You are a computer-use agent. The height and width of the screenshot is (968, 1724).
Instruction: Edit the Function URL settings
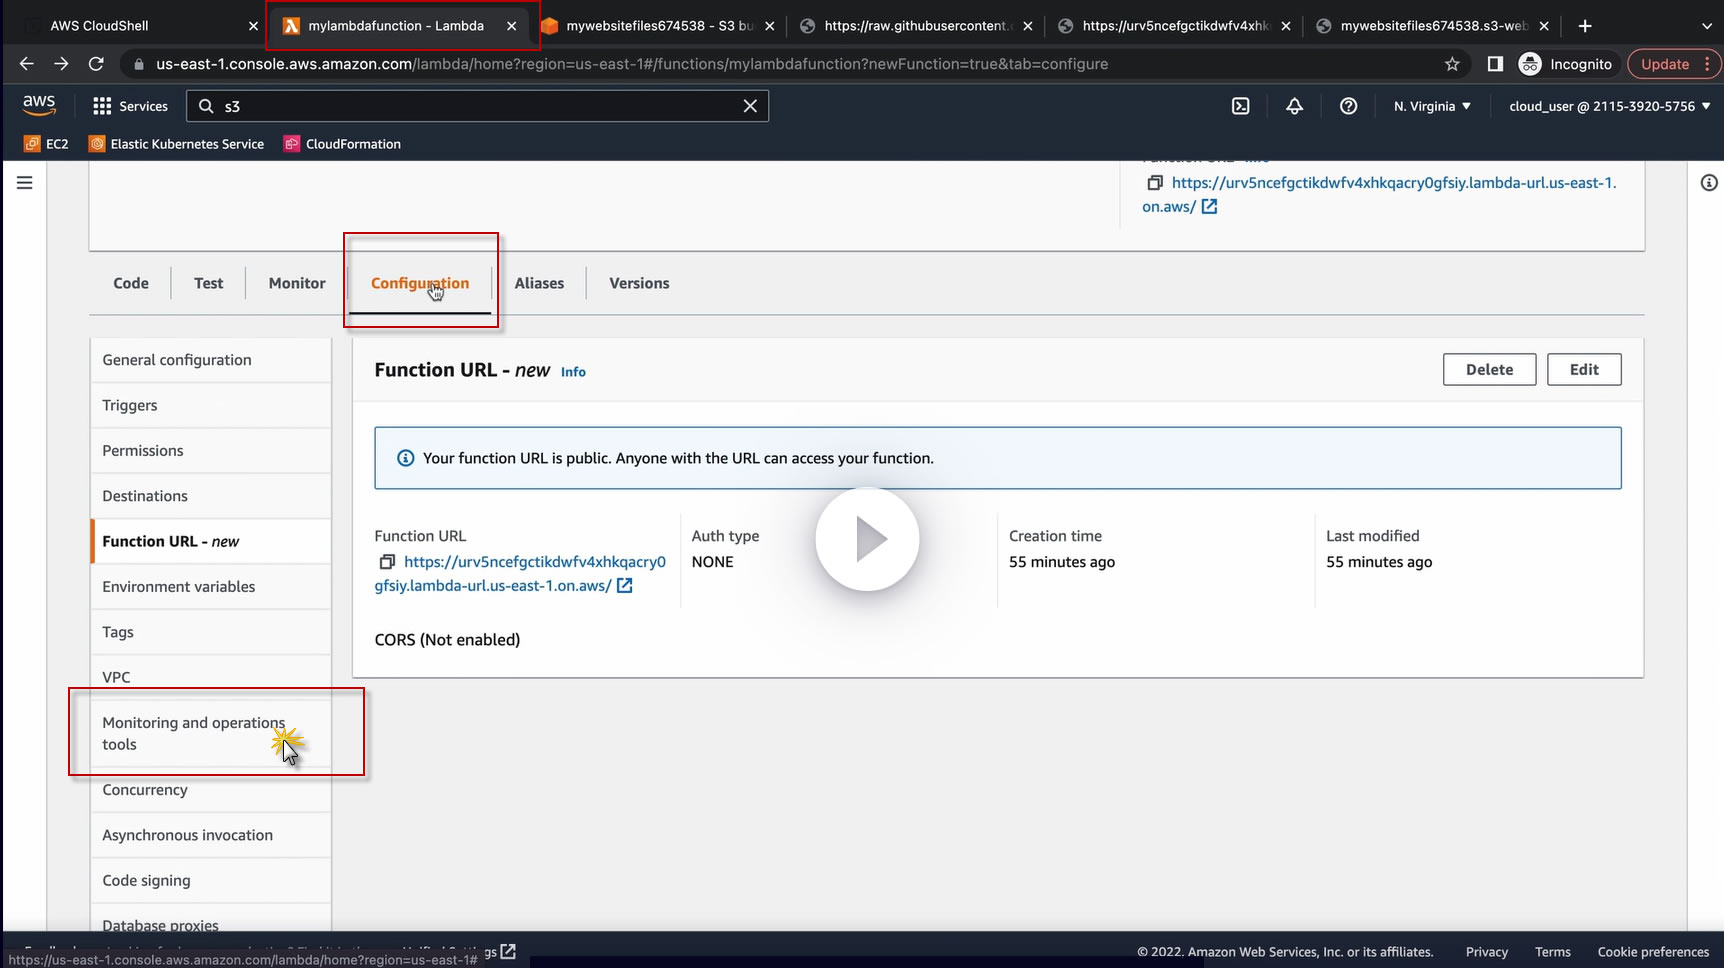click(x=1584, y=370)
